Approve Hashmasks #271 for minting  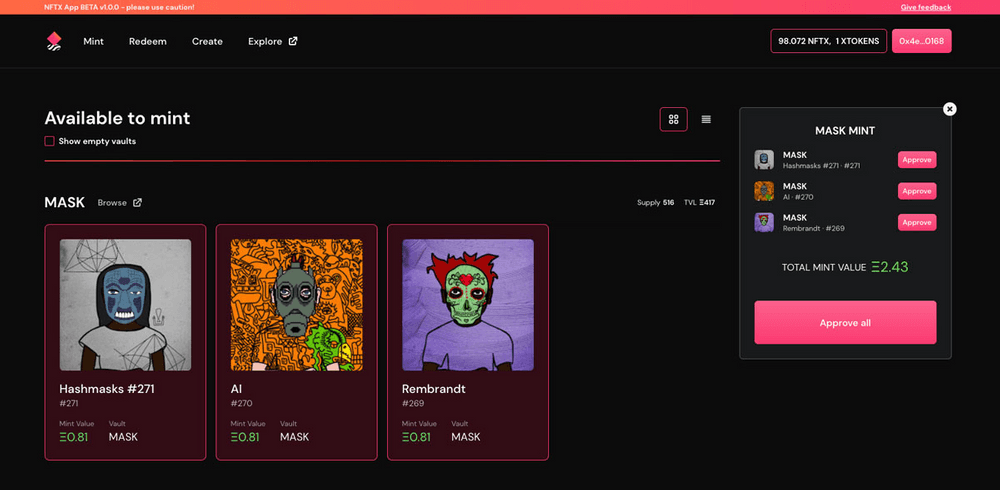pyautogui.click(x=916, y=160)
